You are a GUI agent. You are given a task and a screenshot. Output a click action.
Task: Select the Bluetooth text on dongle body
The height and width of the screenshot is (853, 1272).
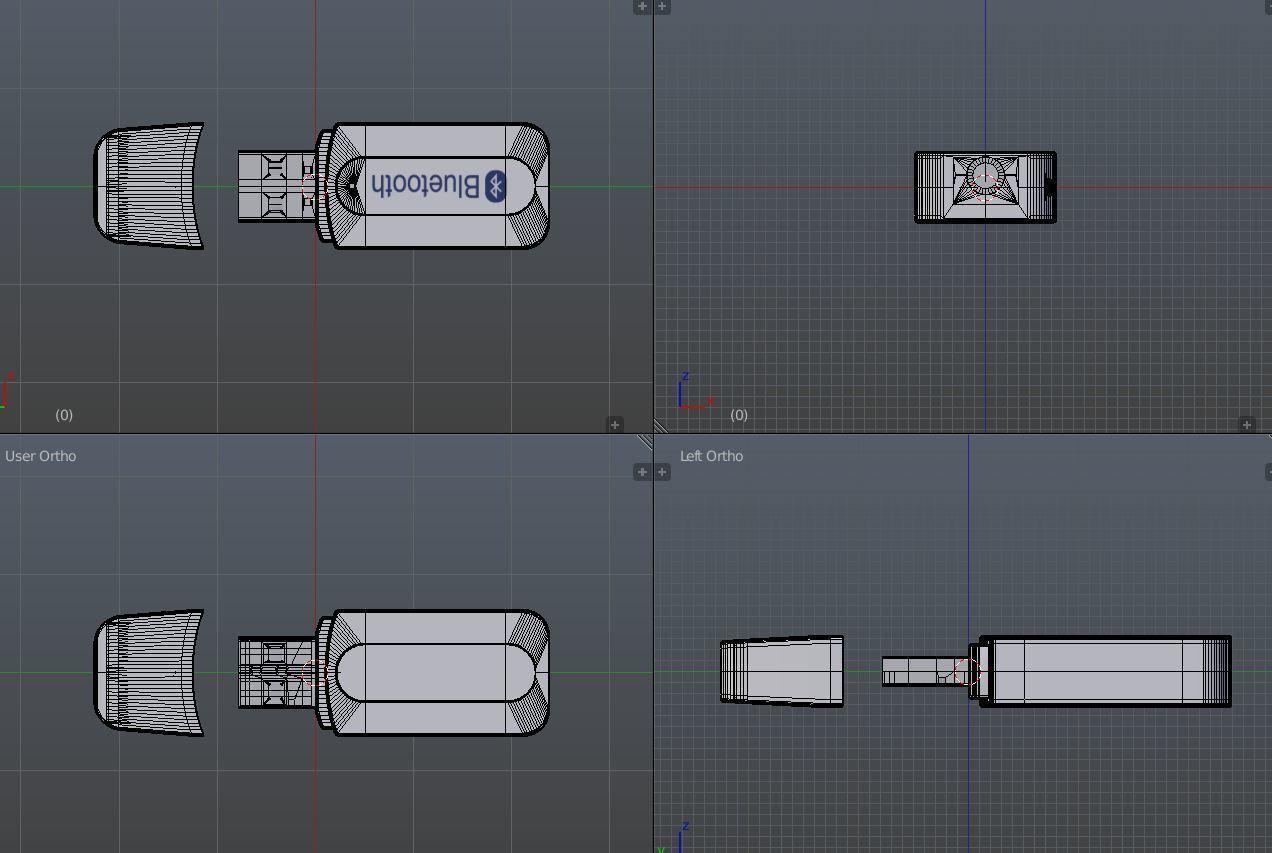pyautogui.click(x=424, y=185)
